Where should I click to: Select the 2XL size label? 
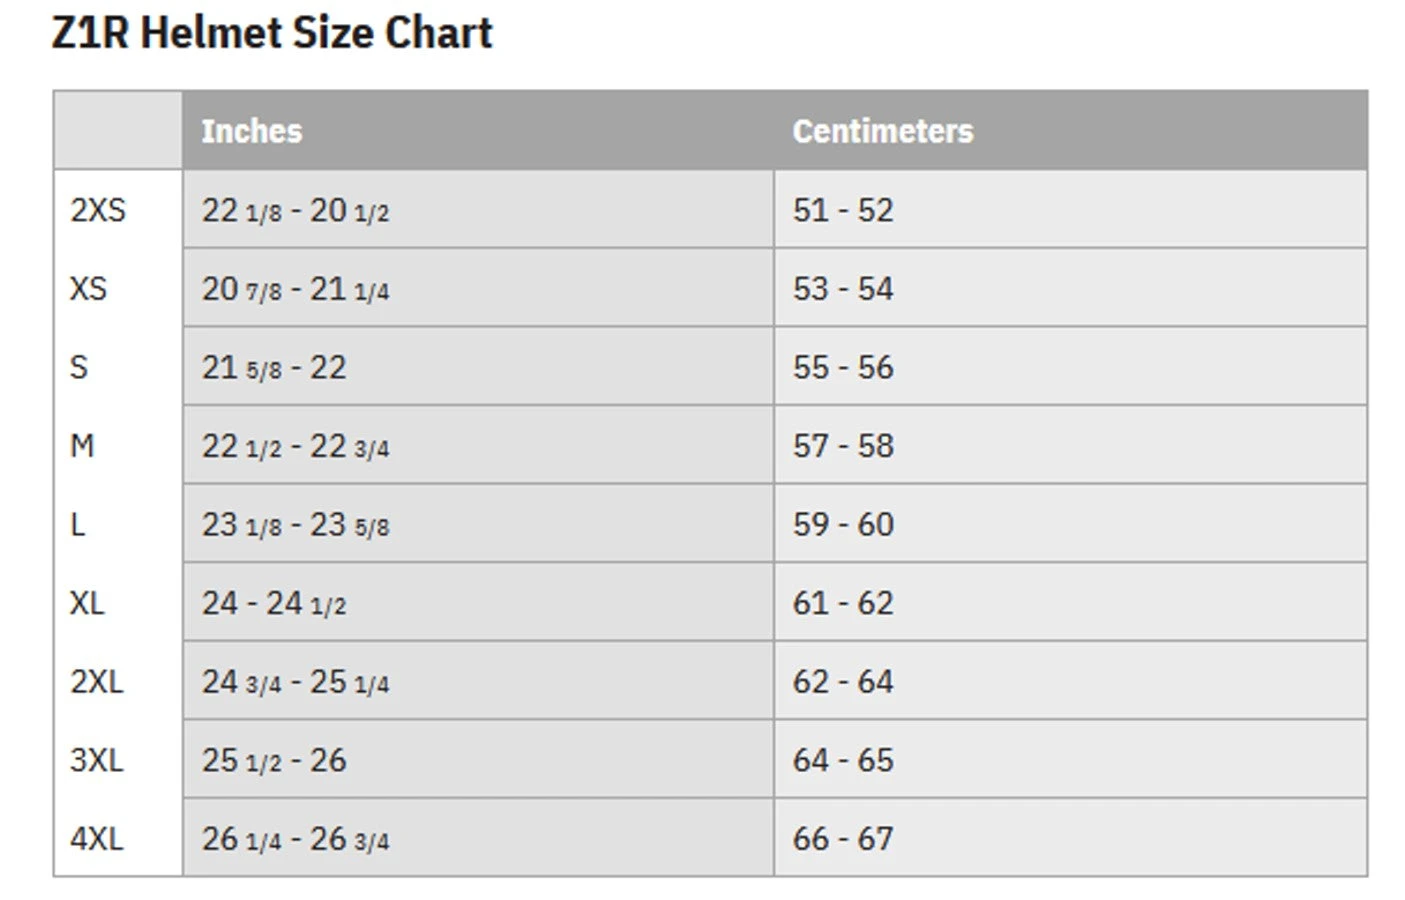tap(97, 682)
